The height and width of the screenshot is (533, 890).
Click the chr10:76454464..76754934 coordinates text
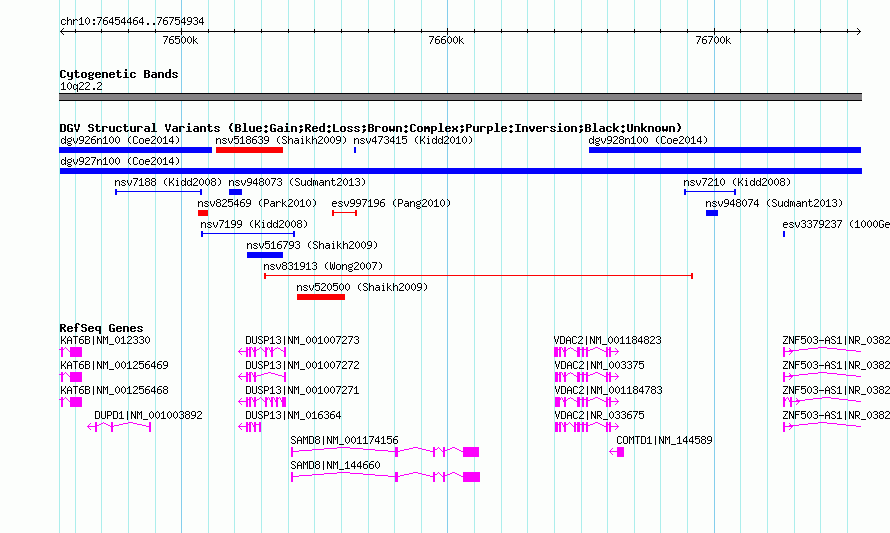point(132,21)
